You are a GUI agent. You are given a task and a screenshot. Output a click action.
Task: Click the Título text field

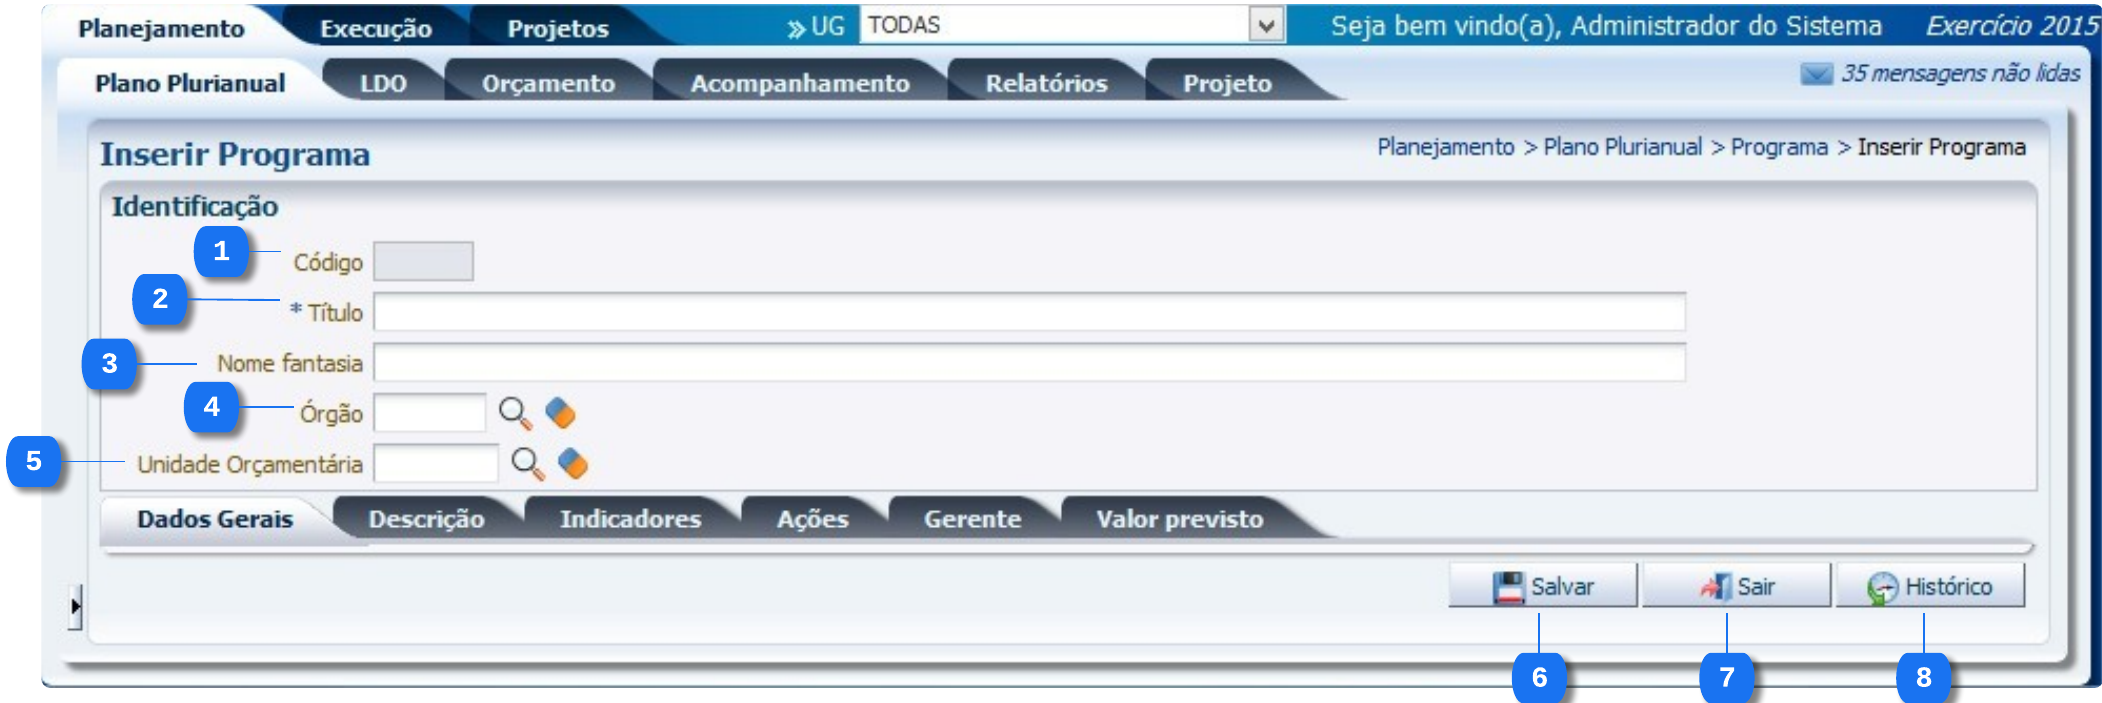[x=1029, y=312]
